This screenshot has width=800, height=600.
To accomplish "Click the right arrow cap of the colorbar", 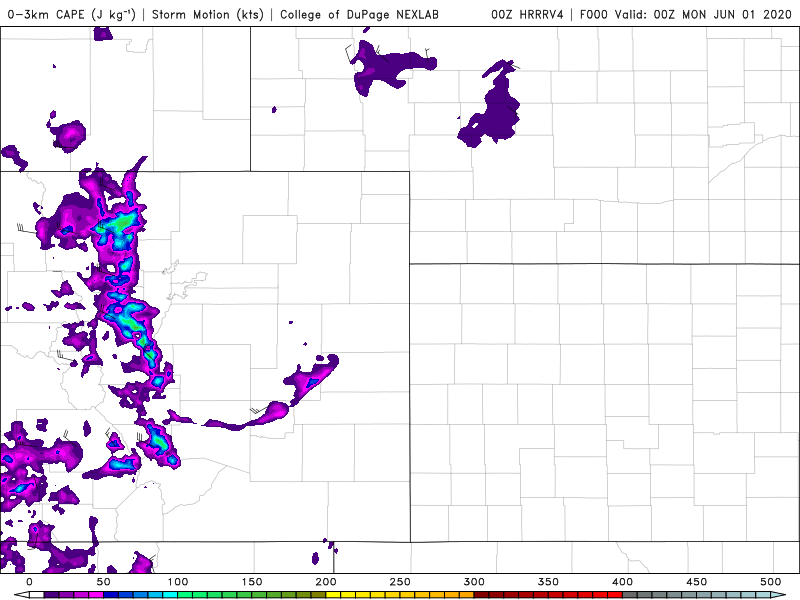I will [778, 594].
